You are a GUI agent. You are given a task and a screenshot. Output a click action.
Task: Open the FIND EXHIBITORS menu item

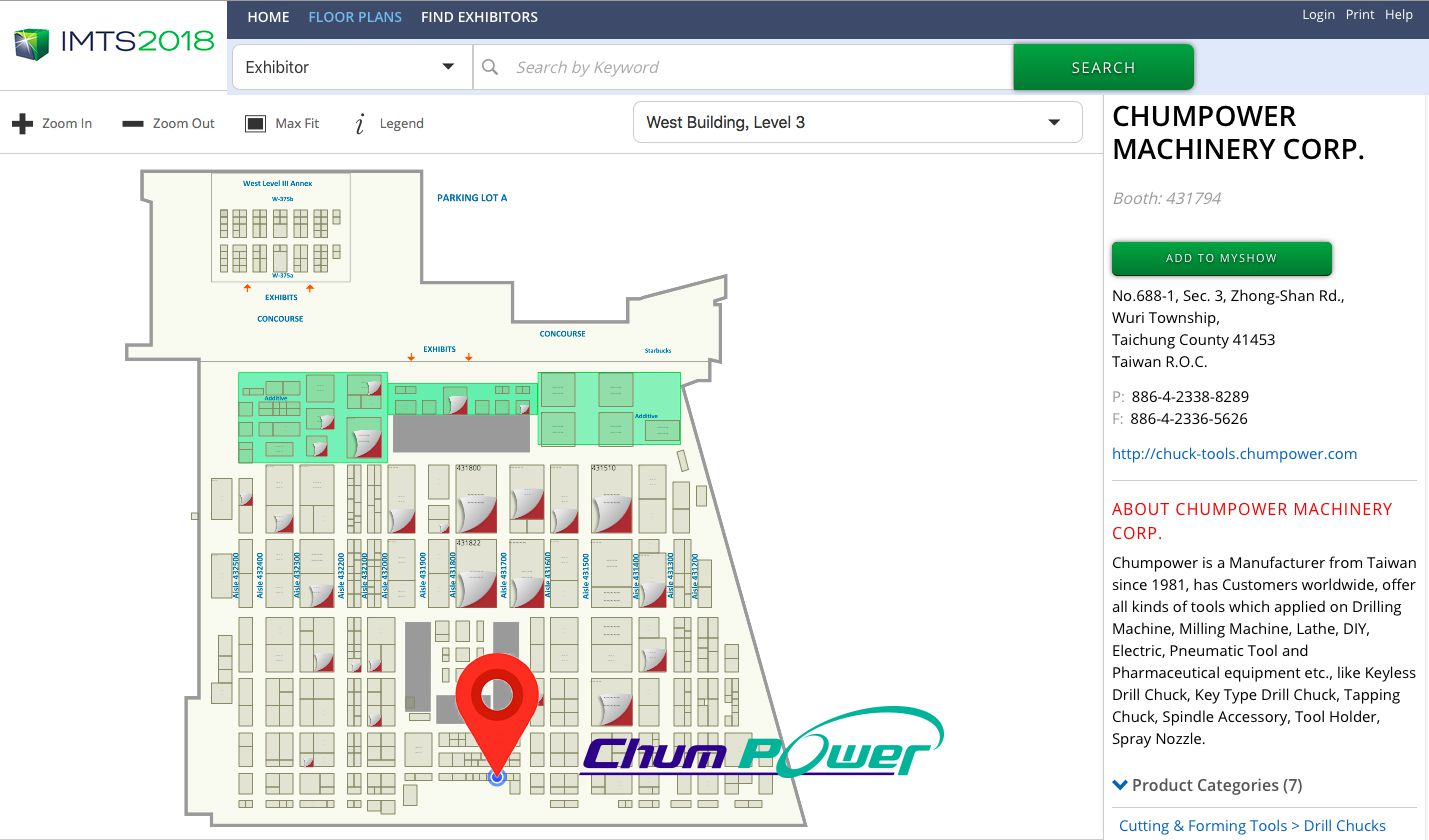click(479, 17)
